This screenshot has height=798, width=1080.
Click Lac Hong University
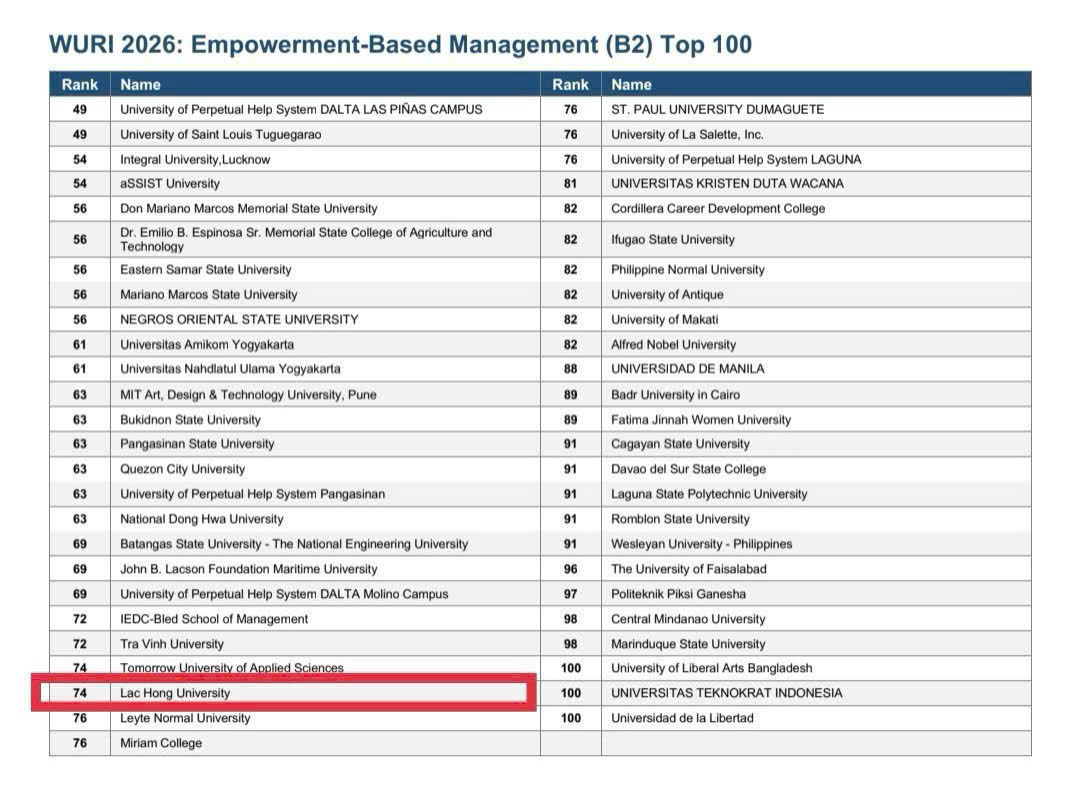tap(175, 693)
